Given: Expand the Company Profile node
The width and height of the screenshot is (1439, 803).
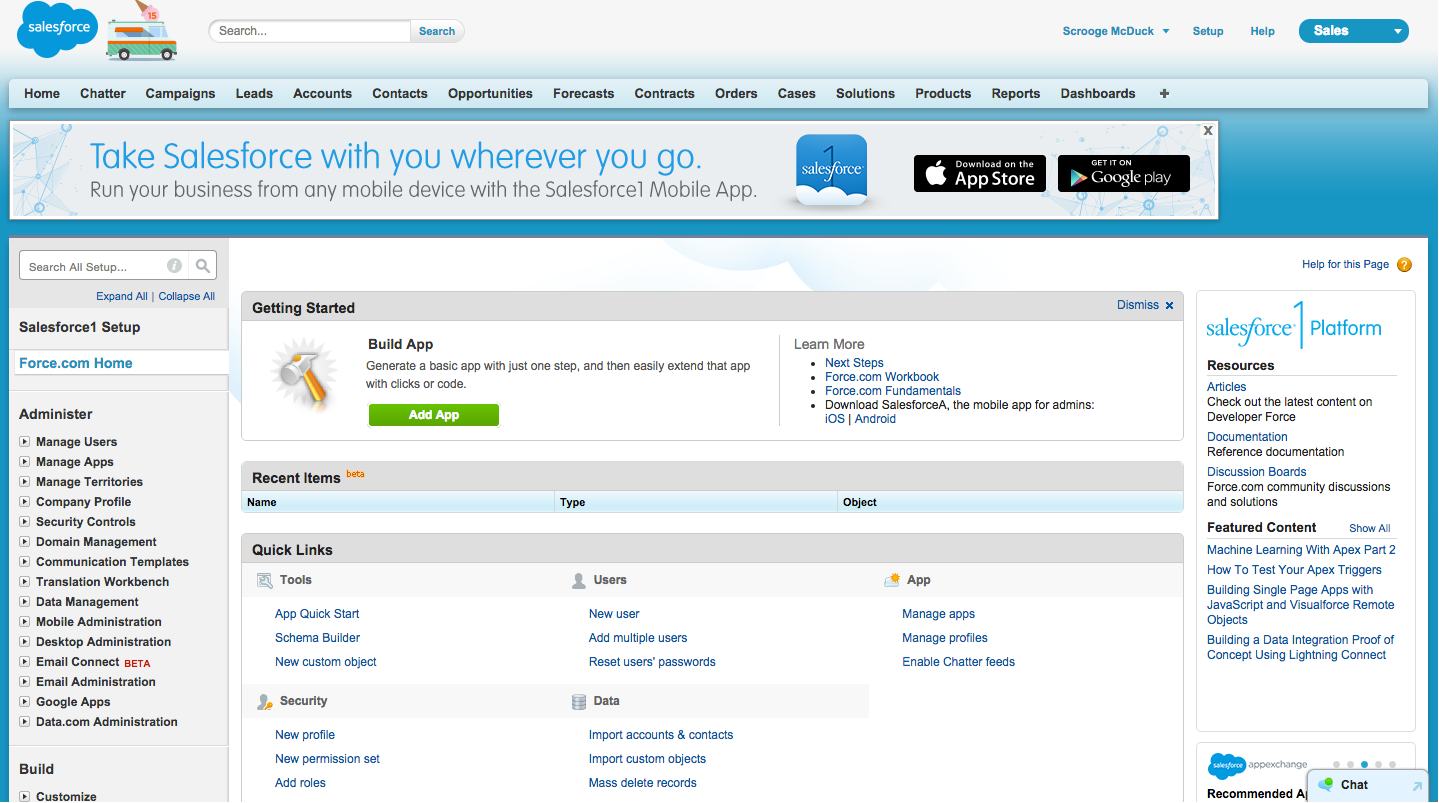Looking at the screenshot, I should click(x=25, y=502).
